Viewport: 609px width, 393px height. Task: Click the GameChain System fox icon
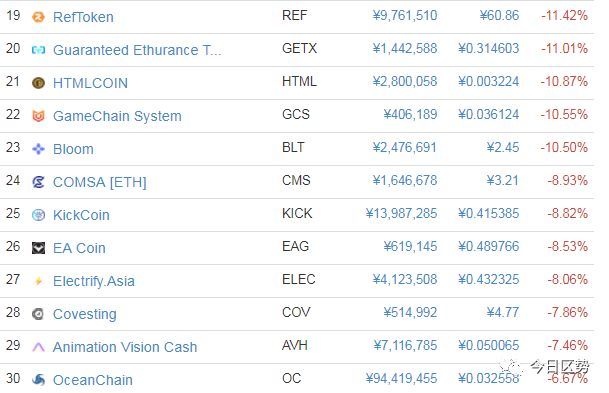[x=38, y=116]
